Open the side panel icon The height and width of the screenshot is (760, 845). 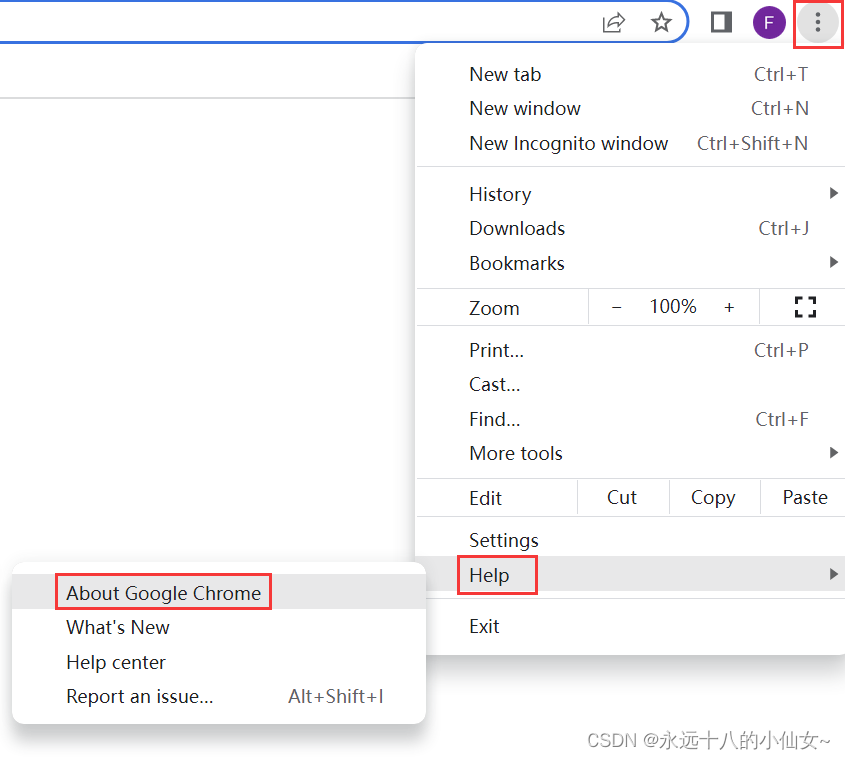point(721,23)
